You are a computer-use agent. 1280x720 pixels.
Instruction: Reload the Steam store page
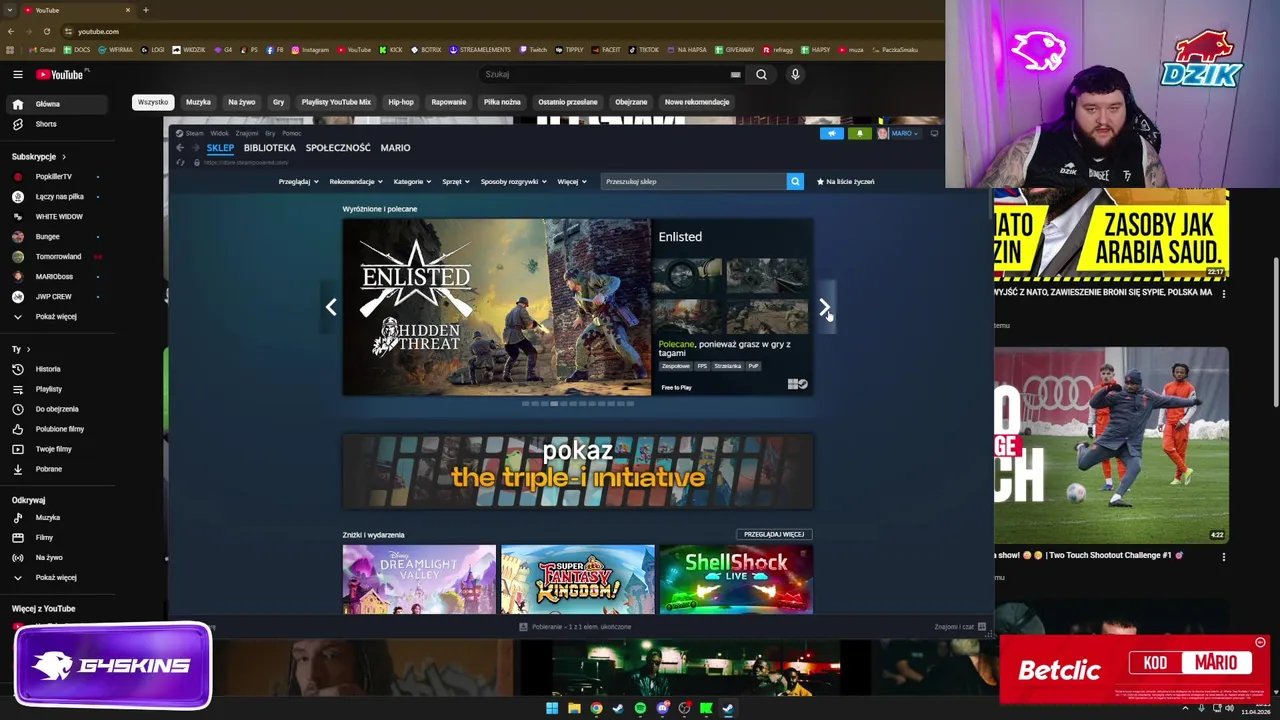pyautogui.click(x=180, y=162)
